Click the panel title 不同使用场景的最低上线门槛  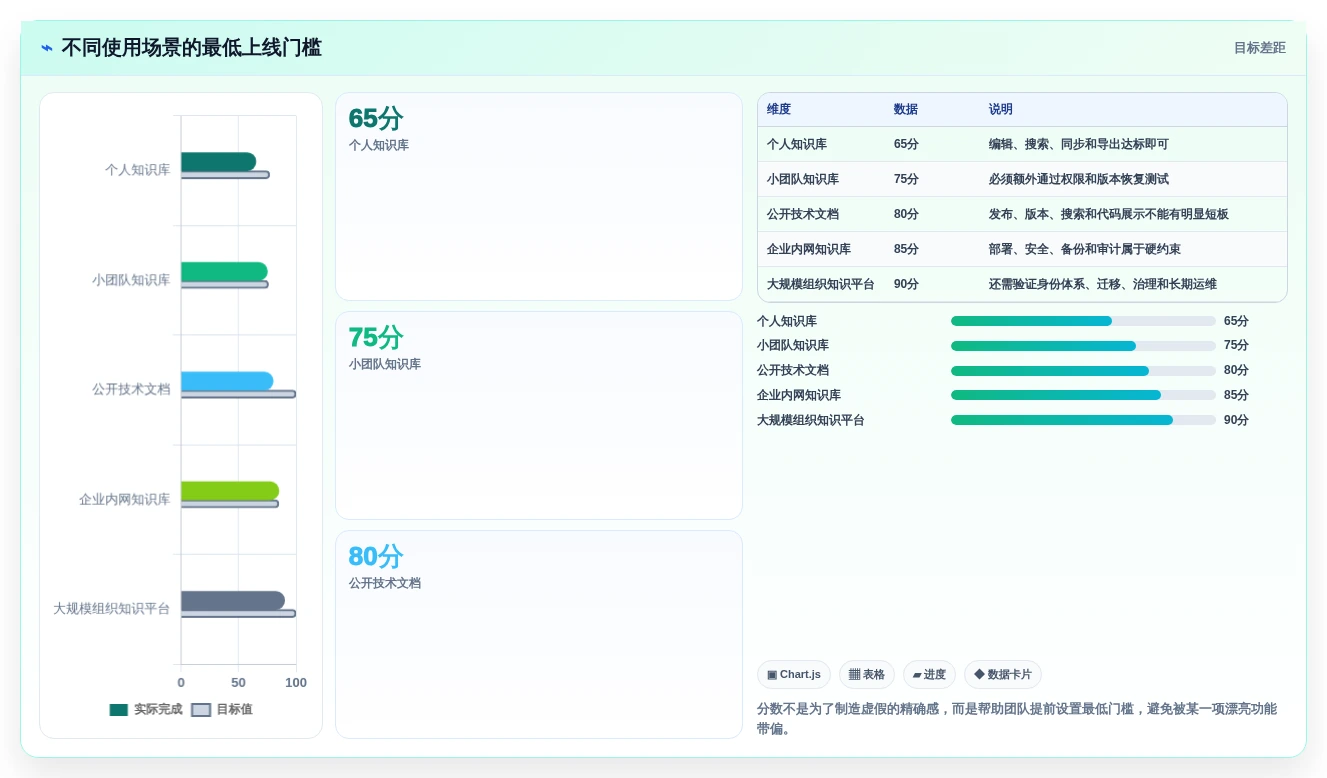191,48
